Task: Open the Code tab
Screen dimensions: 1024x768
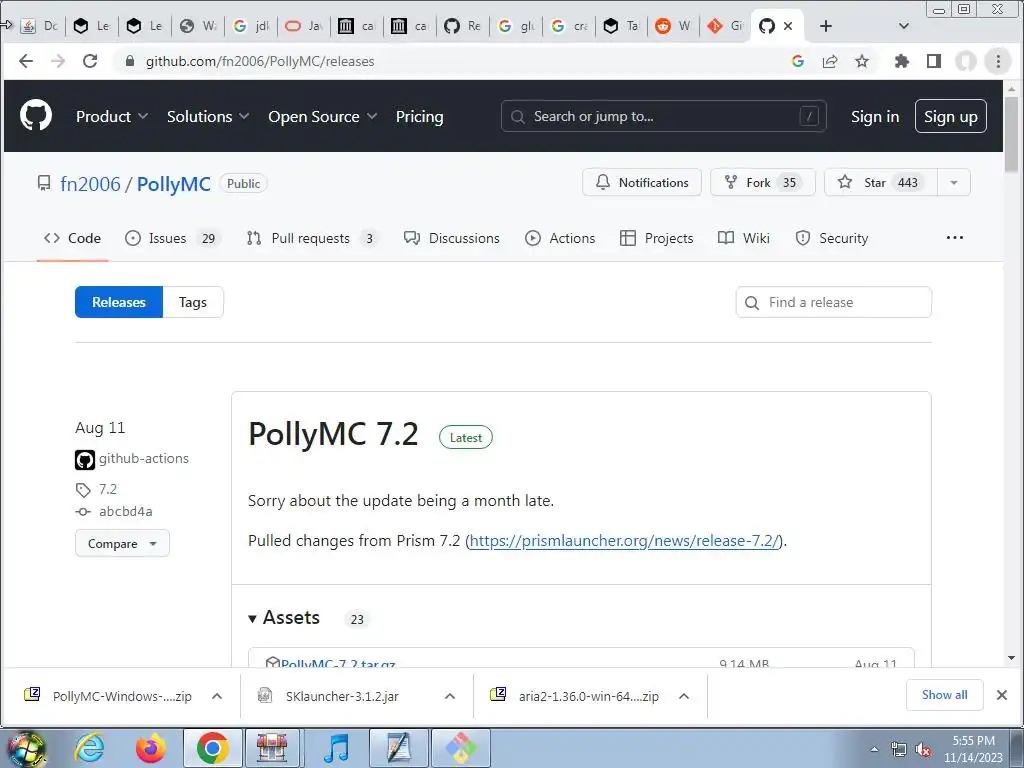Action: pyautogui.click(x=72, y=238)
